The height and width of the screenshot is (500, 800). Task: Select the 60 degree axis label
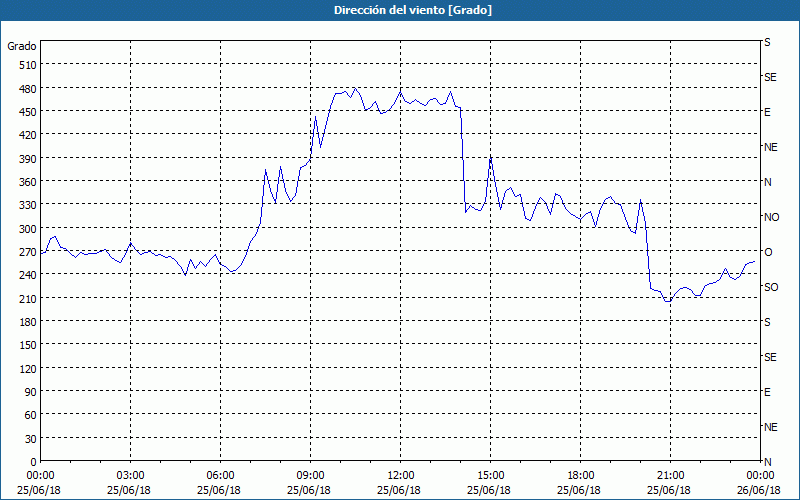point(31,415)
